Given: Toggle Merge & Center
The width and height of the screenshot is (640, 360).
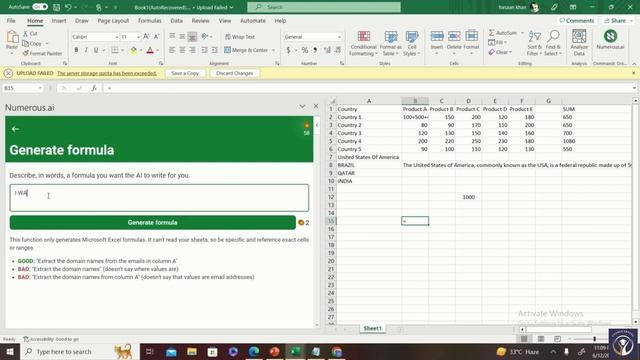Looking at the screenshot, I should point(246,50).
